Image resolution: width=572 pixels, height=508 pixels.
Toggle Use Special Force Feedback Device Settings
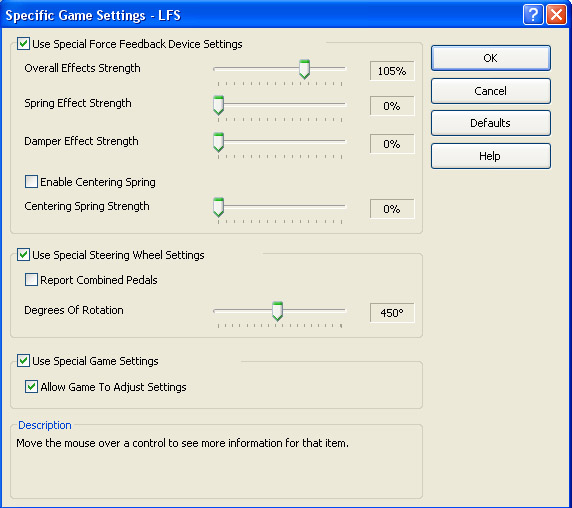point(23,44)
